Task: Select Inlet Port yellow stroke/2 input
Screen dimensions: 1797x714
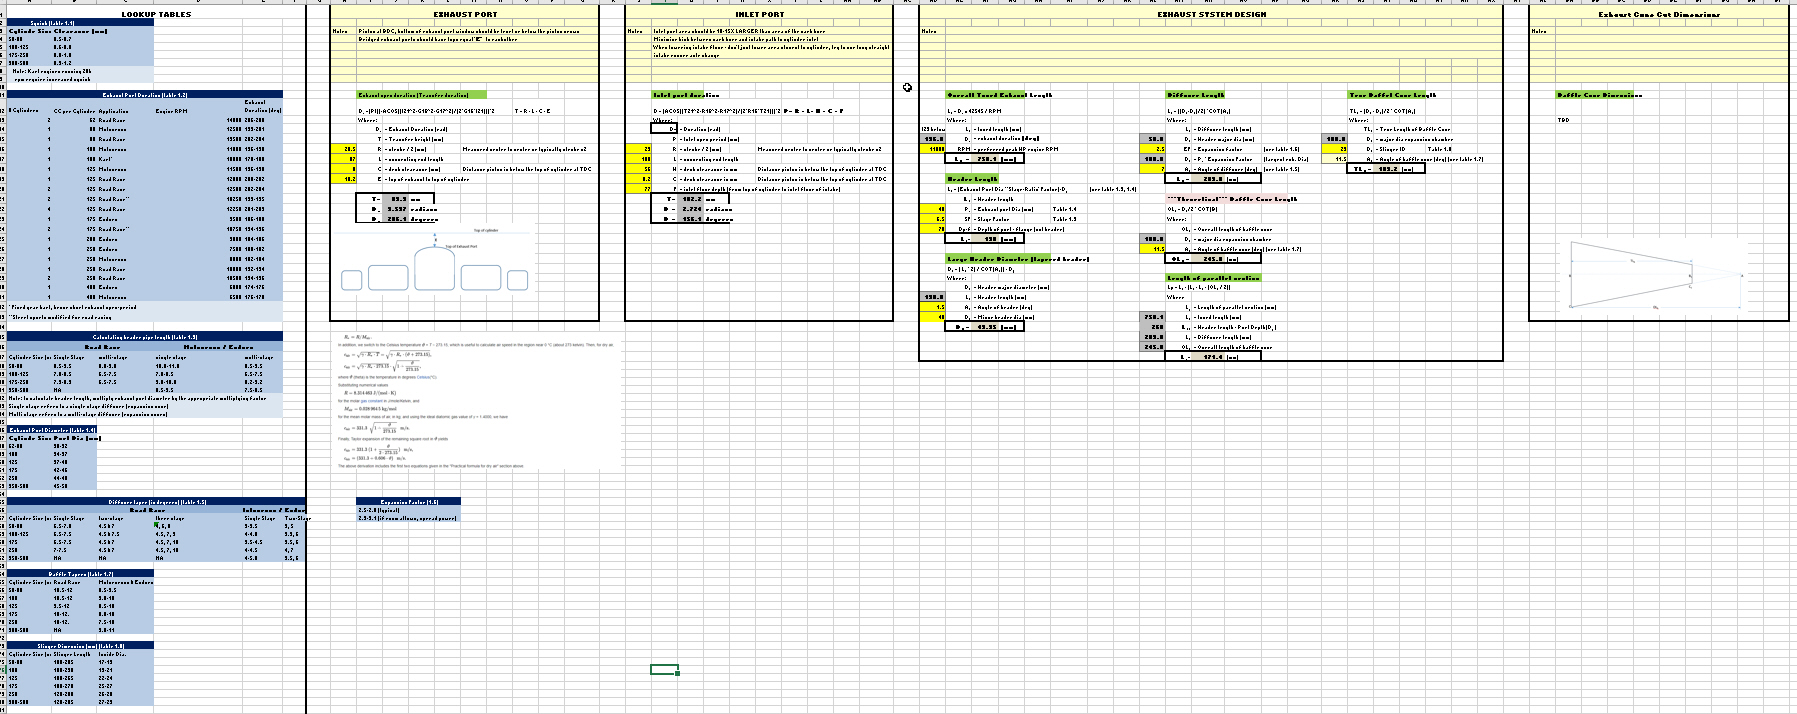Action: coord(639,149)
